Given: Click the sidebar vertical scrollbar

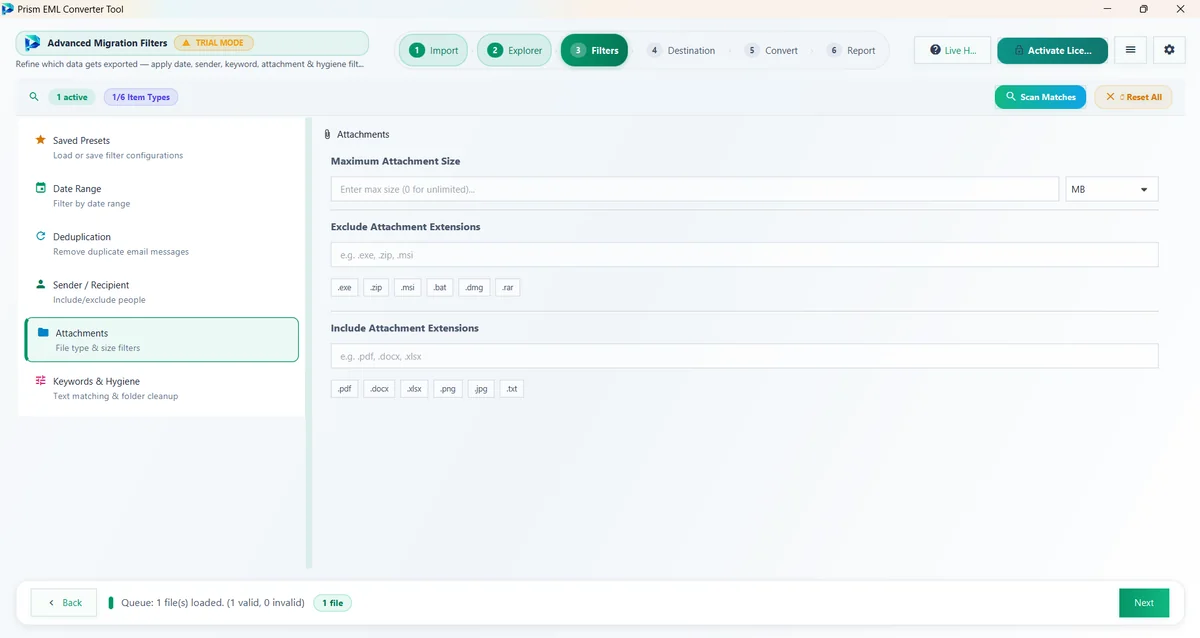Looking at the screenshot, I should tap(309, 343).
